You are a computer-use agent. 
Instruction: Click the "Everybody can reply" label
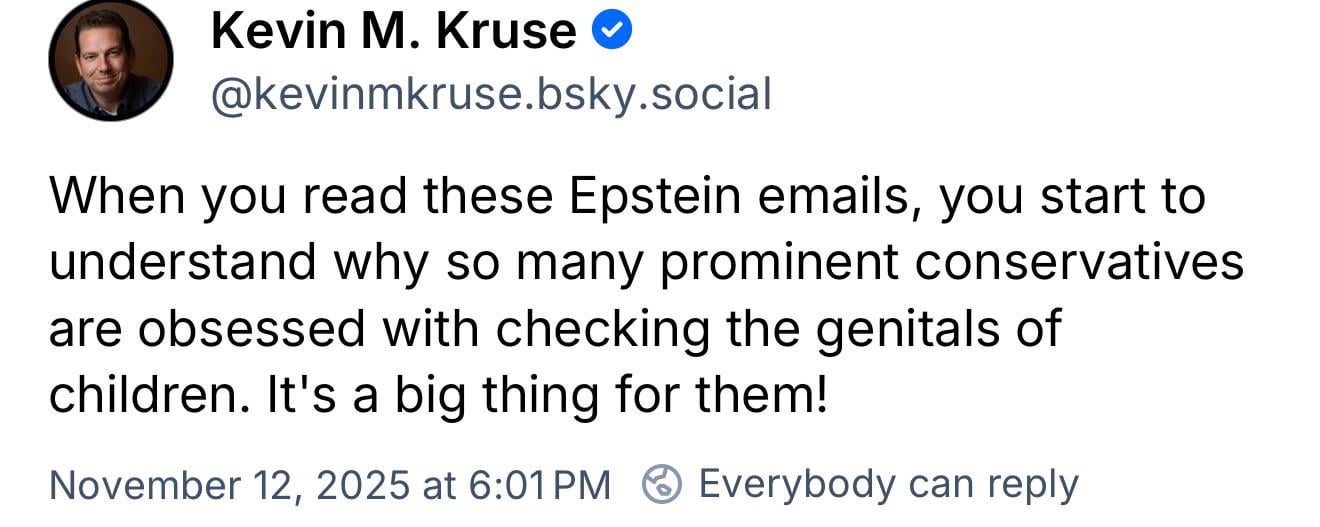tap(888, 484)
